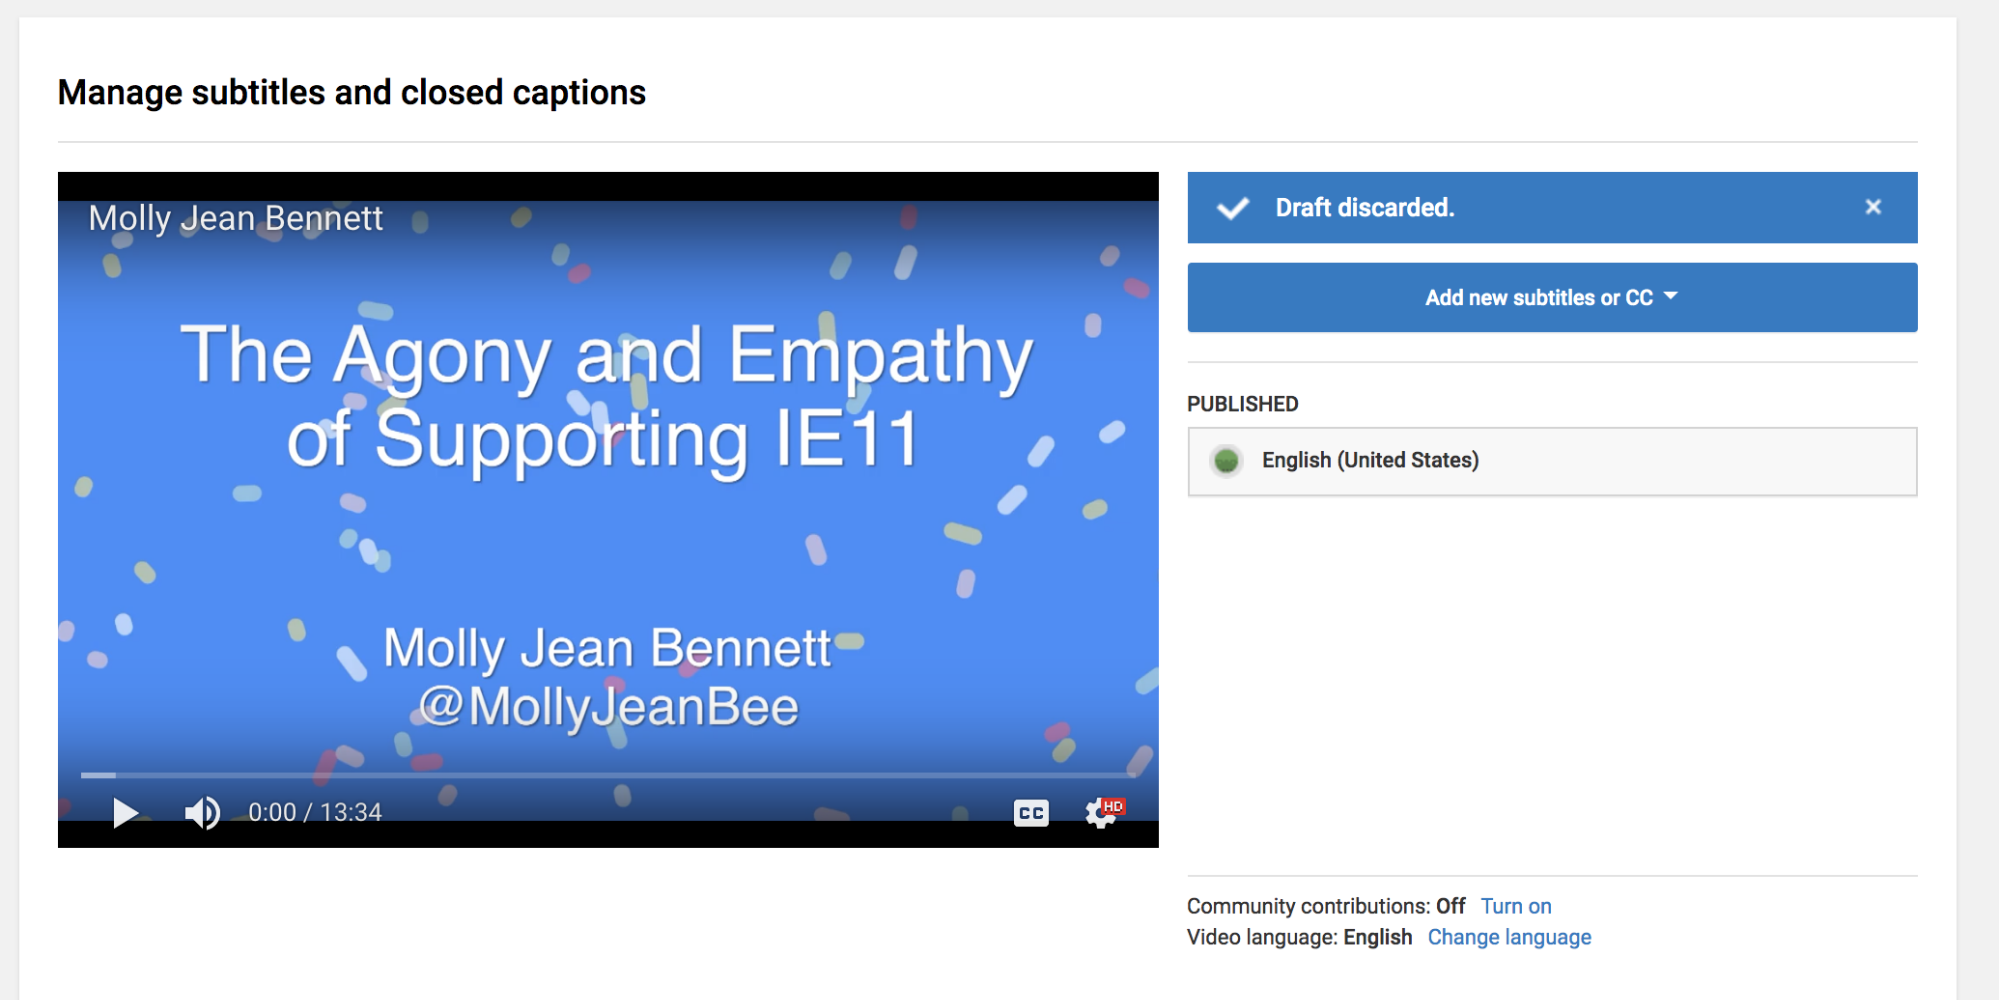This screenshot has height=1001, width=1999.
Task: Toggle closed captions CC icon
Action: [1031, 813]
